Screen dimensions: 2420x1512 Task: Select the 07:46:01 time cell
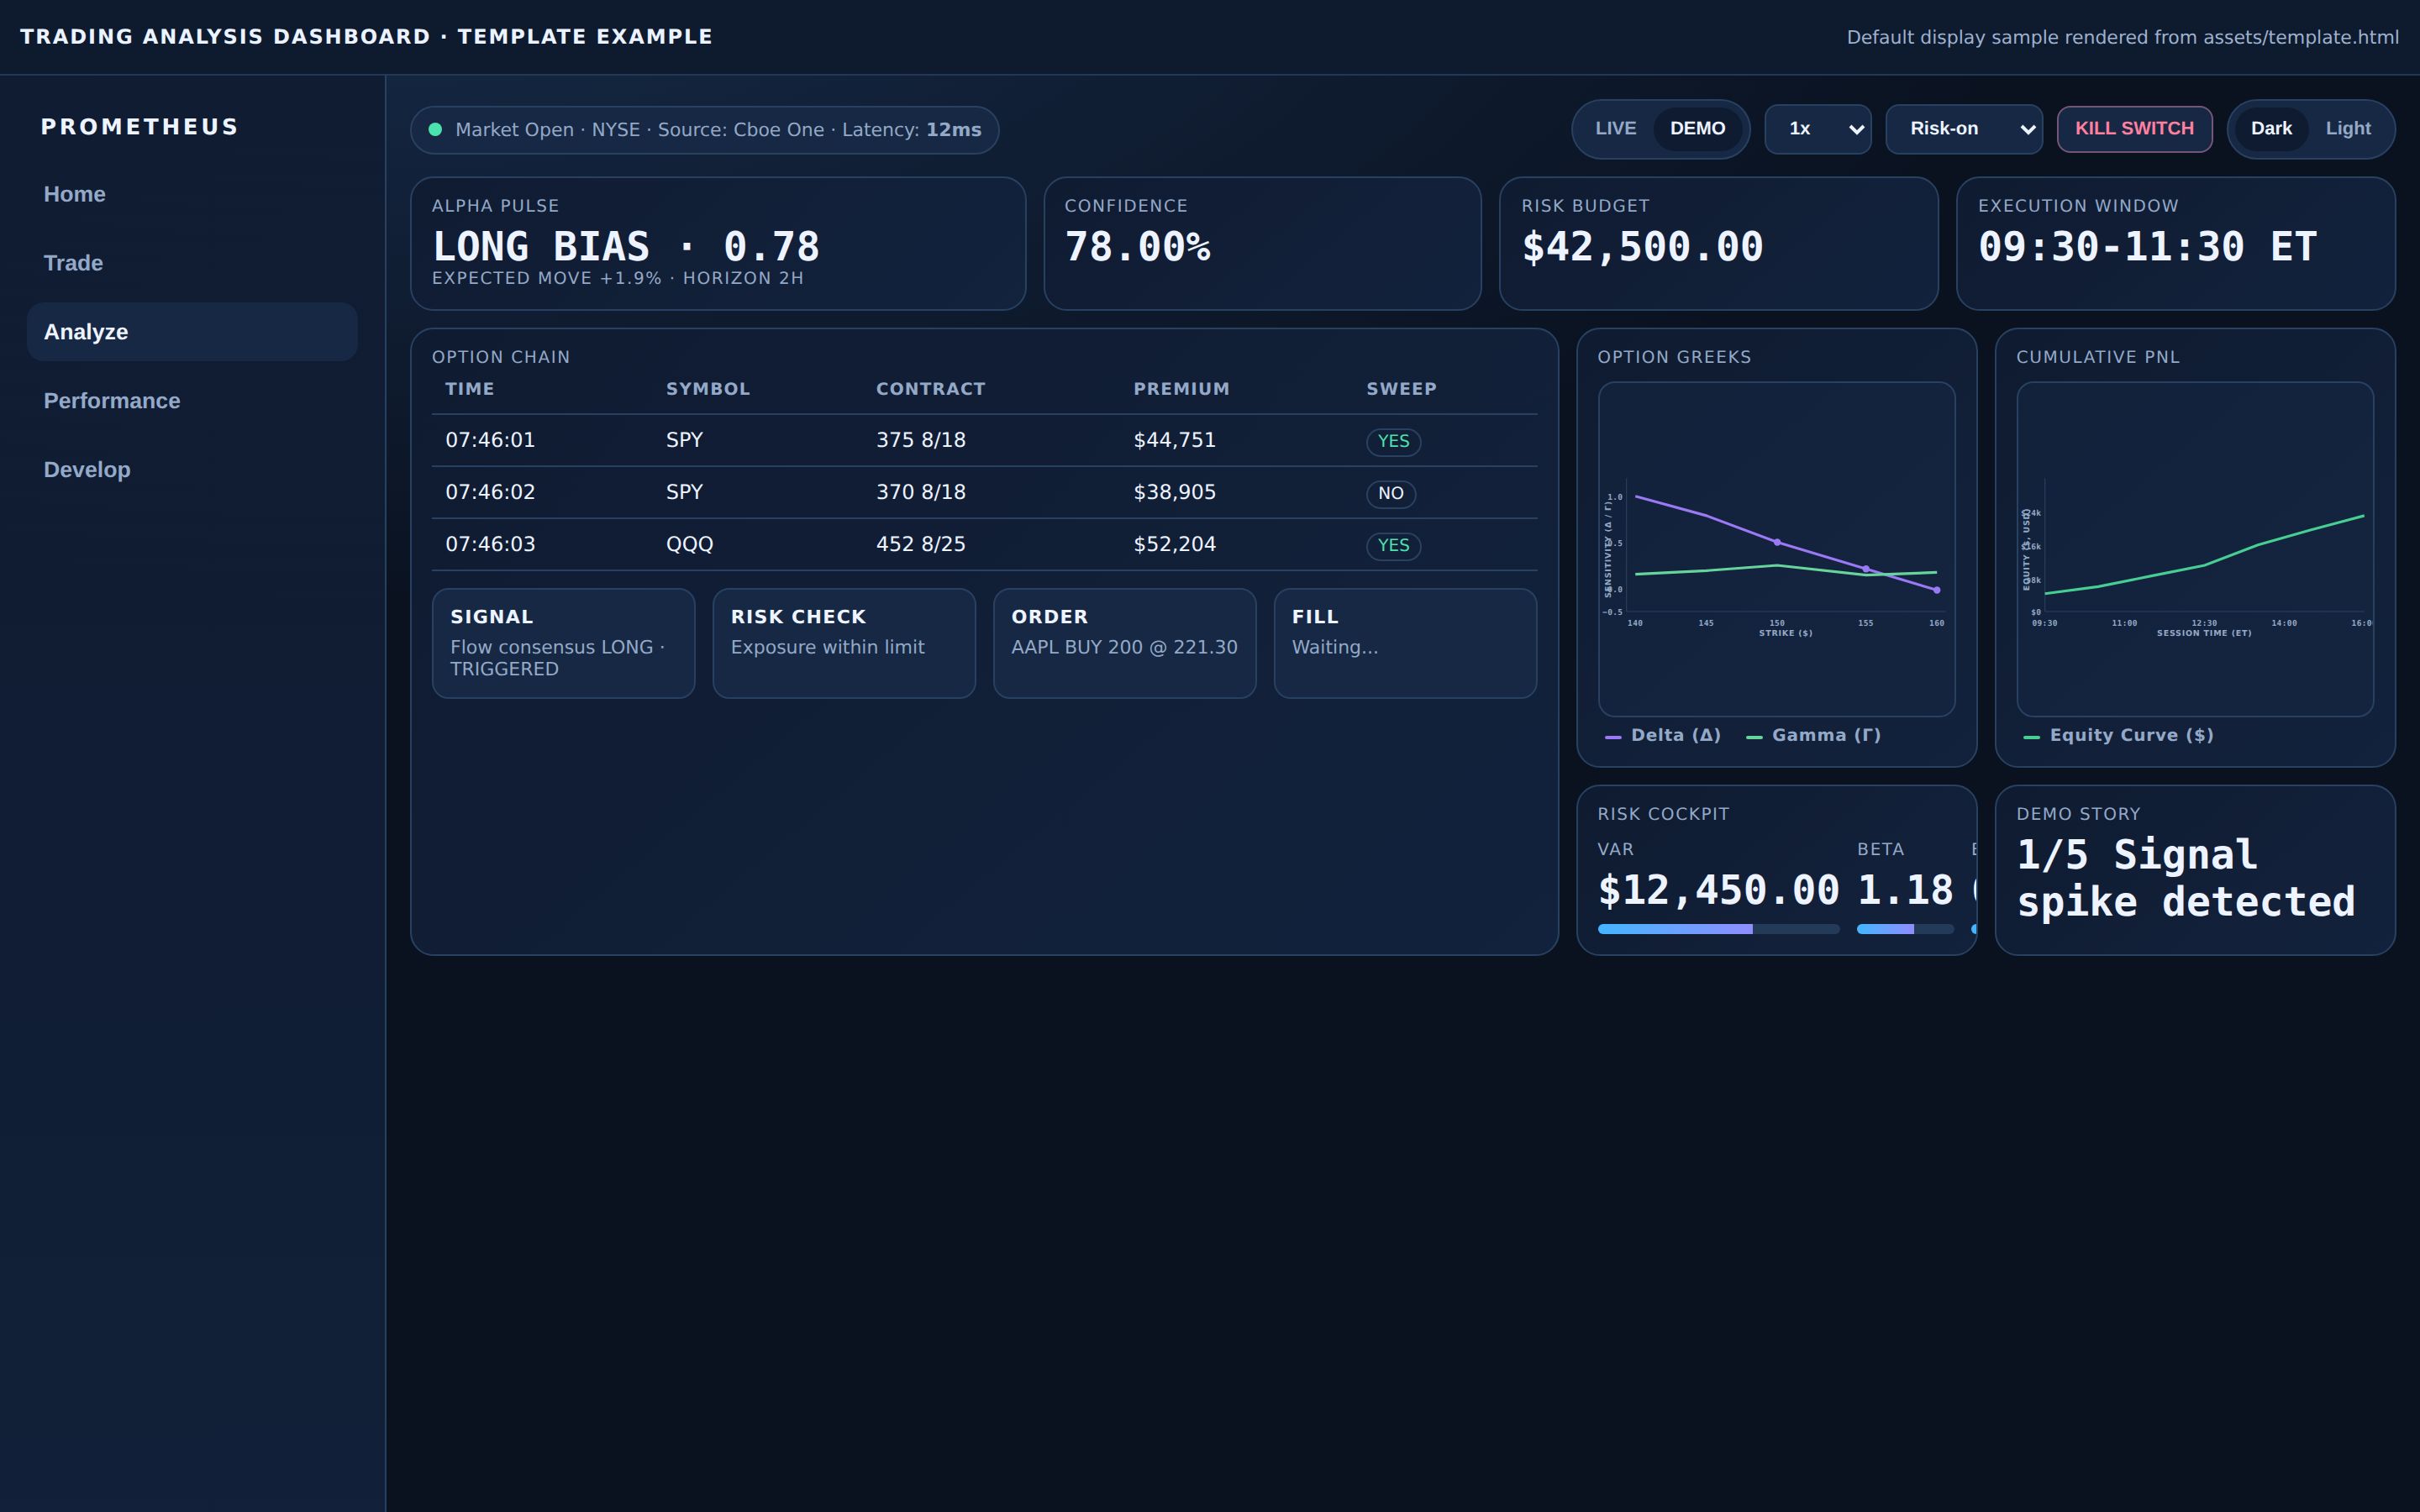(490, 440)
